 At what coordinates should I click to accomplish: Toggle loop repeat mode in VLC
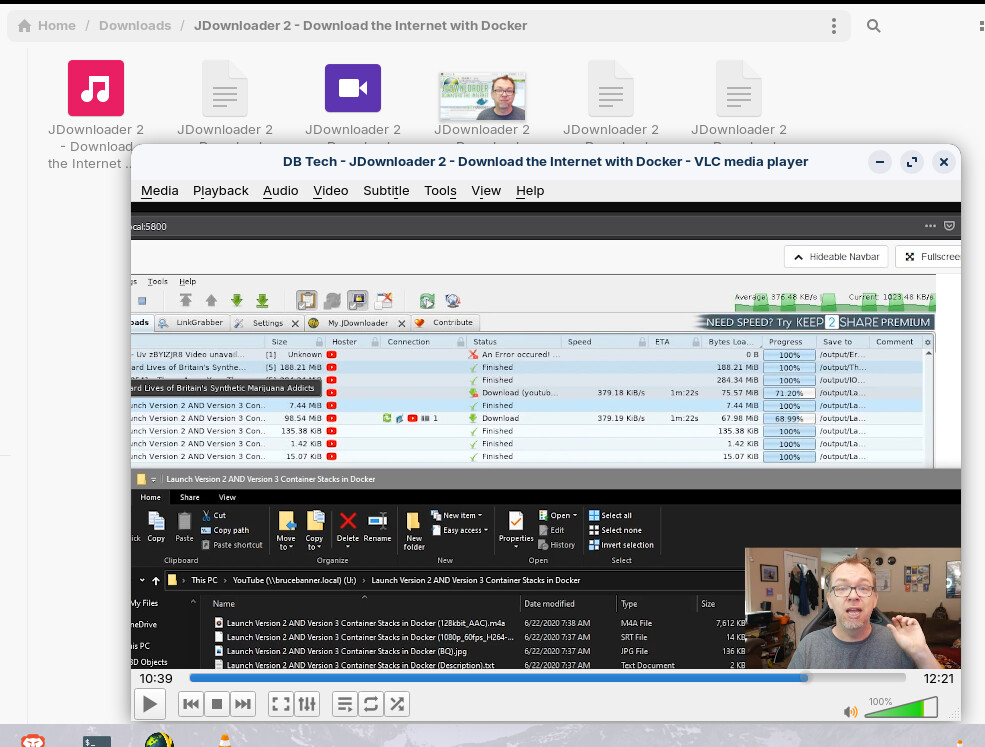pos(371,704)
